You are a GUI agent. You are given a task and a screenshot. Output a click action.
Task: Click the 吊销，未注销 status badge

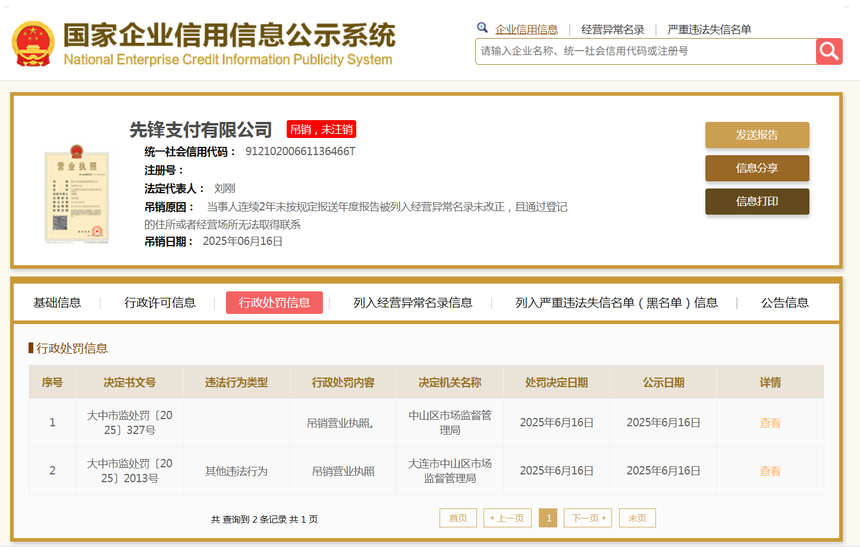[321, 129]
